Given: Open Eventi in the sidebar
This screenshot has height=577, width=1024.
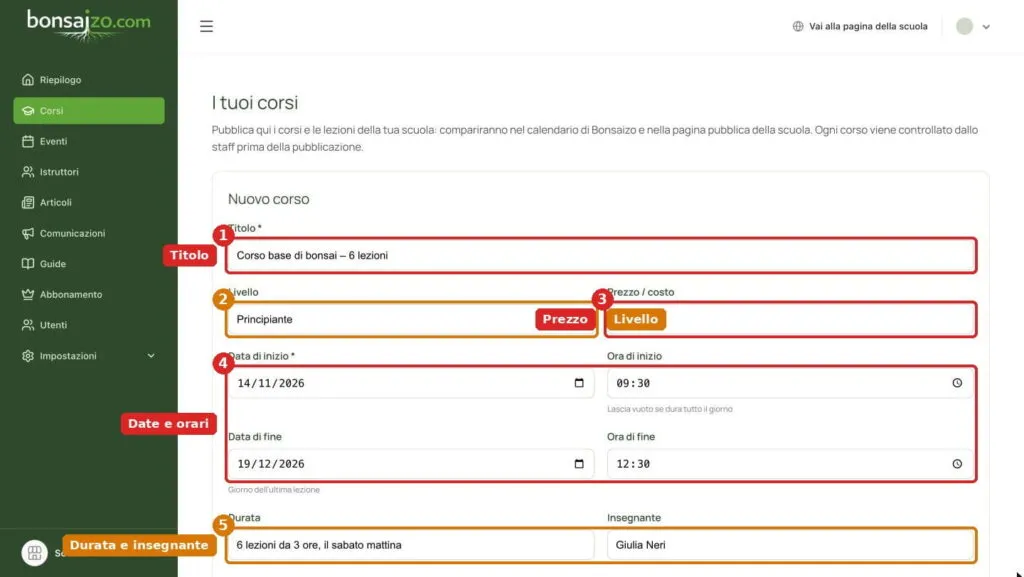Looking at the screenshot, I should (x=89, y=141).
